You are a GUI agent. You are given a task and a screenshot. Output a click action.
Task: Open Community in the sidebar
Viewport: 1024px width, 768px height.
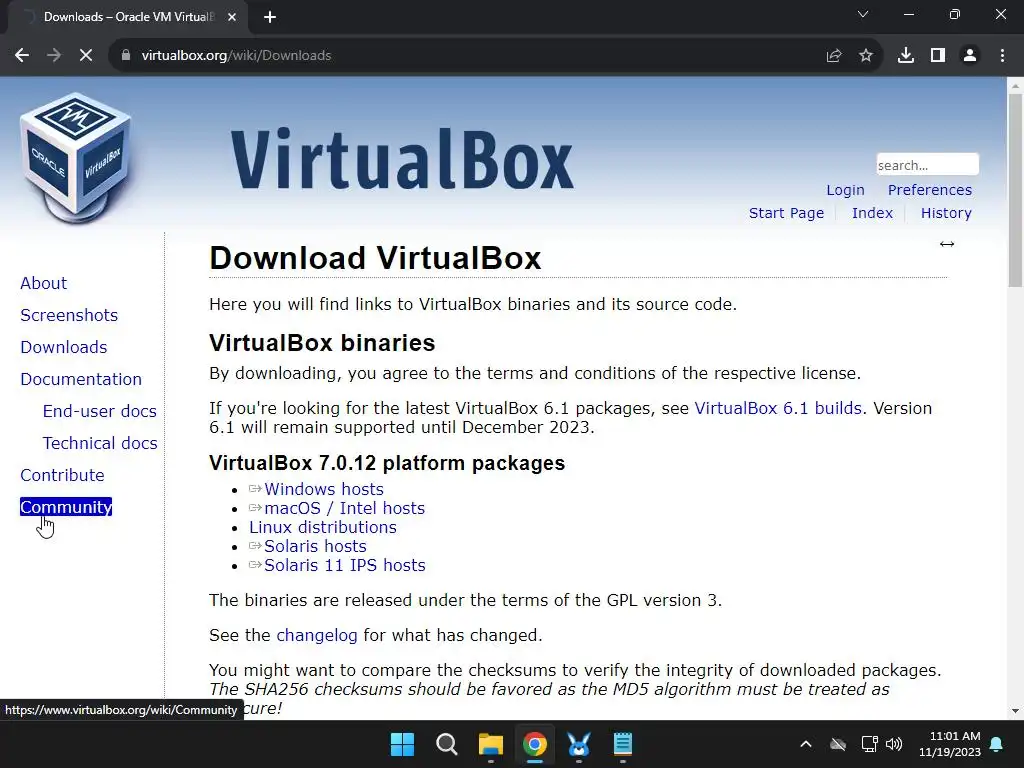point(66,507)
